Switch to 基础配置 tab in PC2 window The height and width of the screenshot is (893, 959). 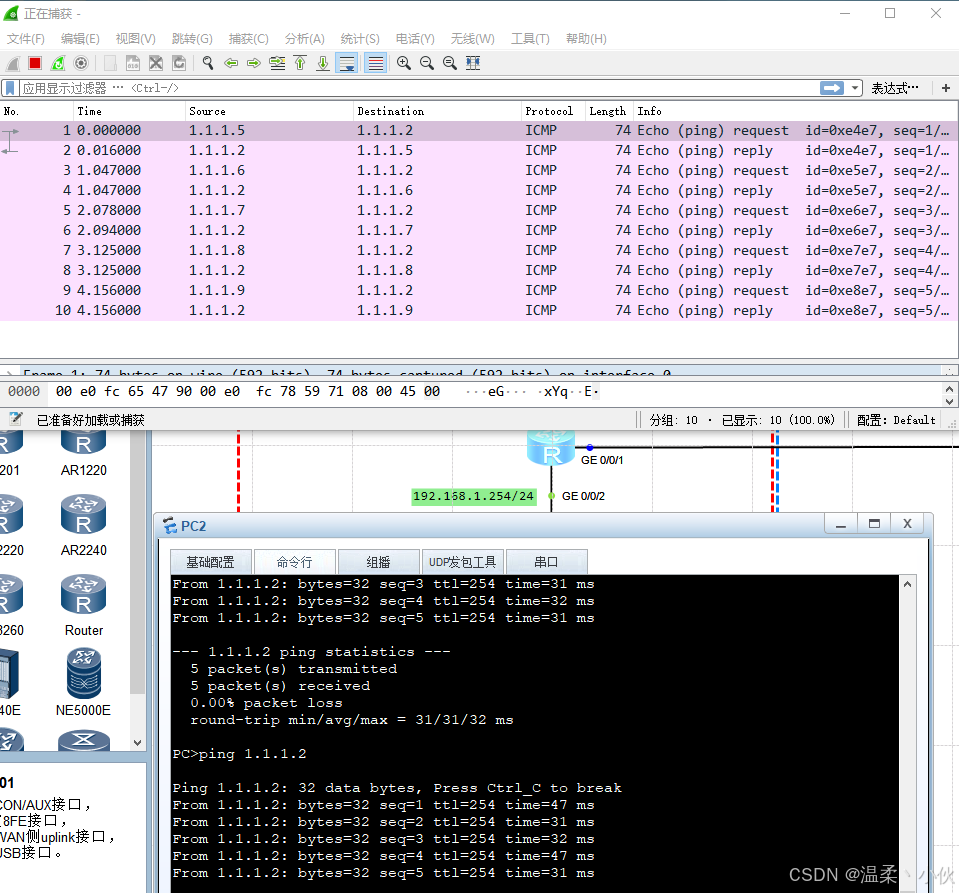pyautogui.click(x=210, y=562)
